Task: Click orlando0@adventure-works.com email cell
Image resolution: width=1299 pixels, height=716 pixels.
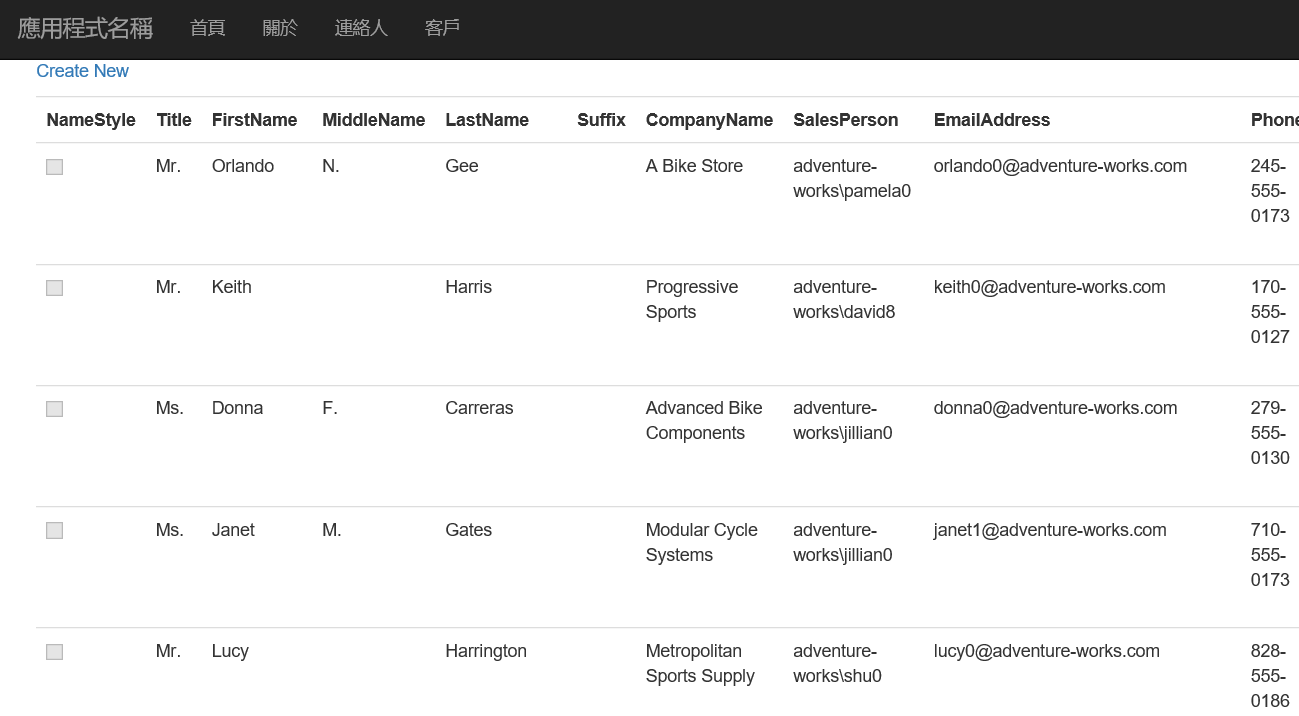Action: point(1060,166)
